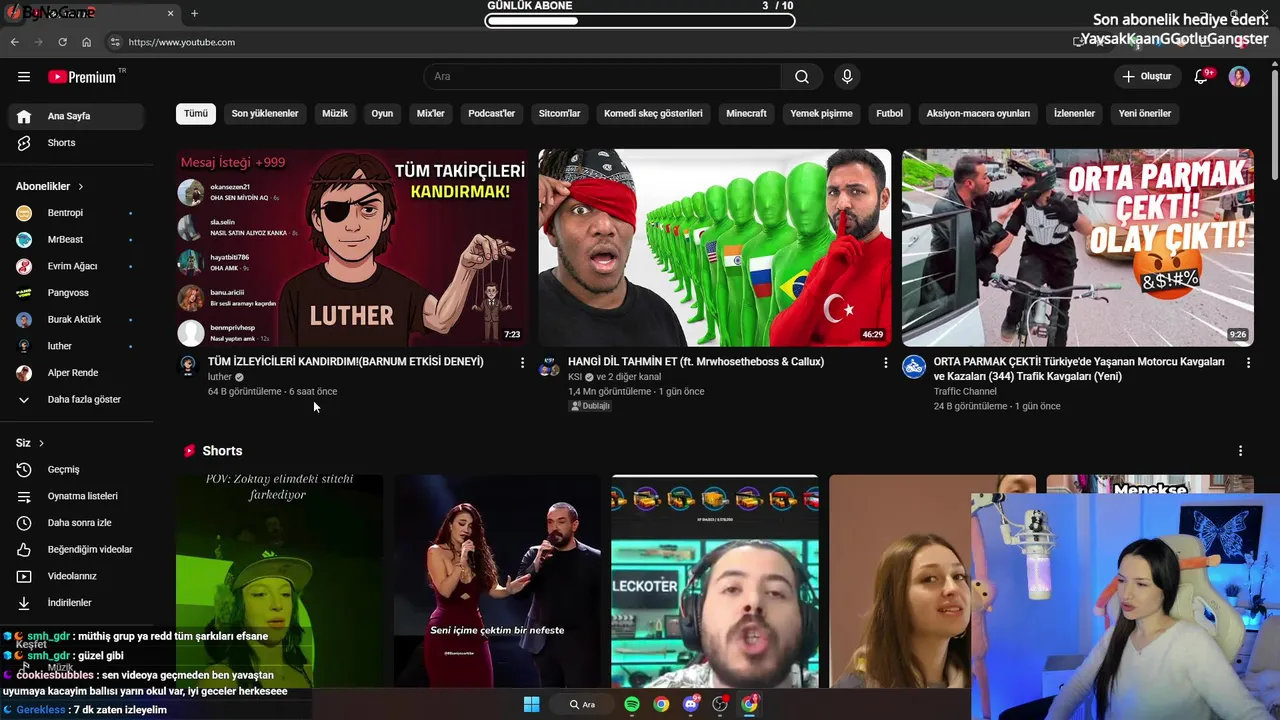The height and width of the screenshot is (720, 1280).
Task: Click Traffic Channel name link
Action: [965, 392]
